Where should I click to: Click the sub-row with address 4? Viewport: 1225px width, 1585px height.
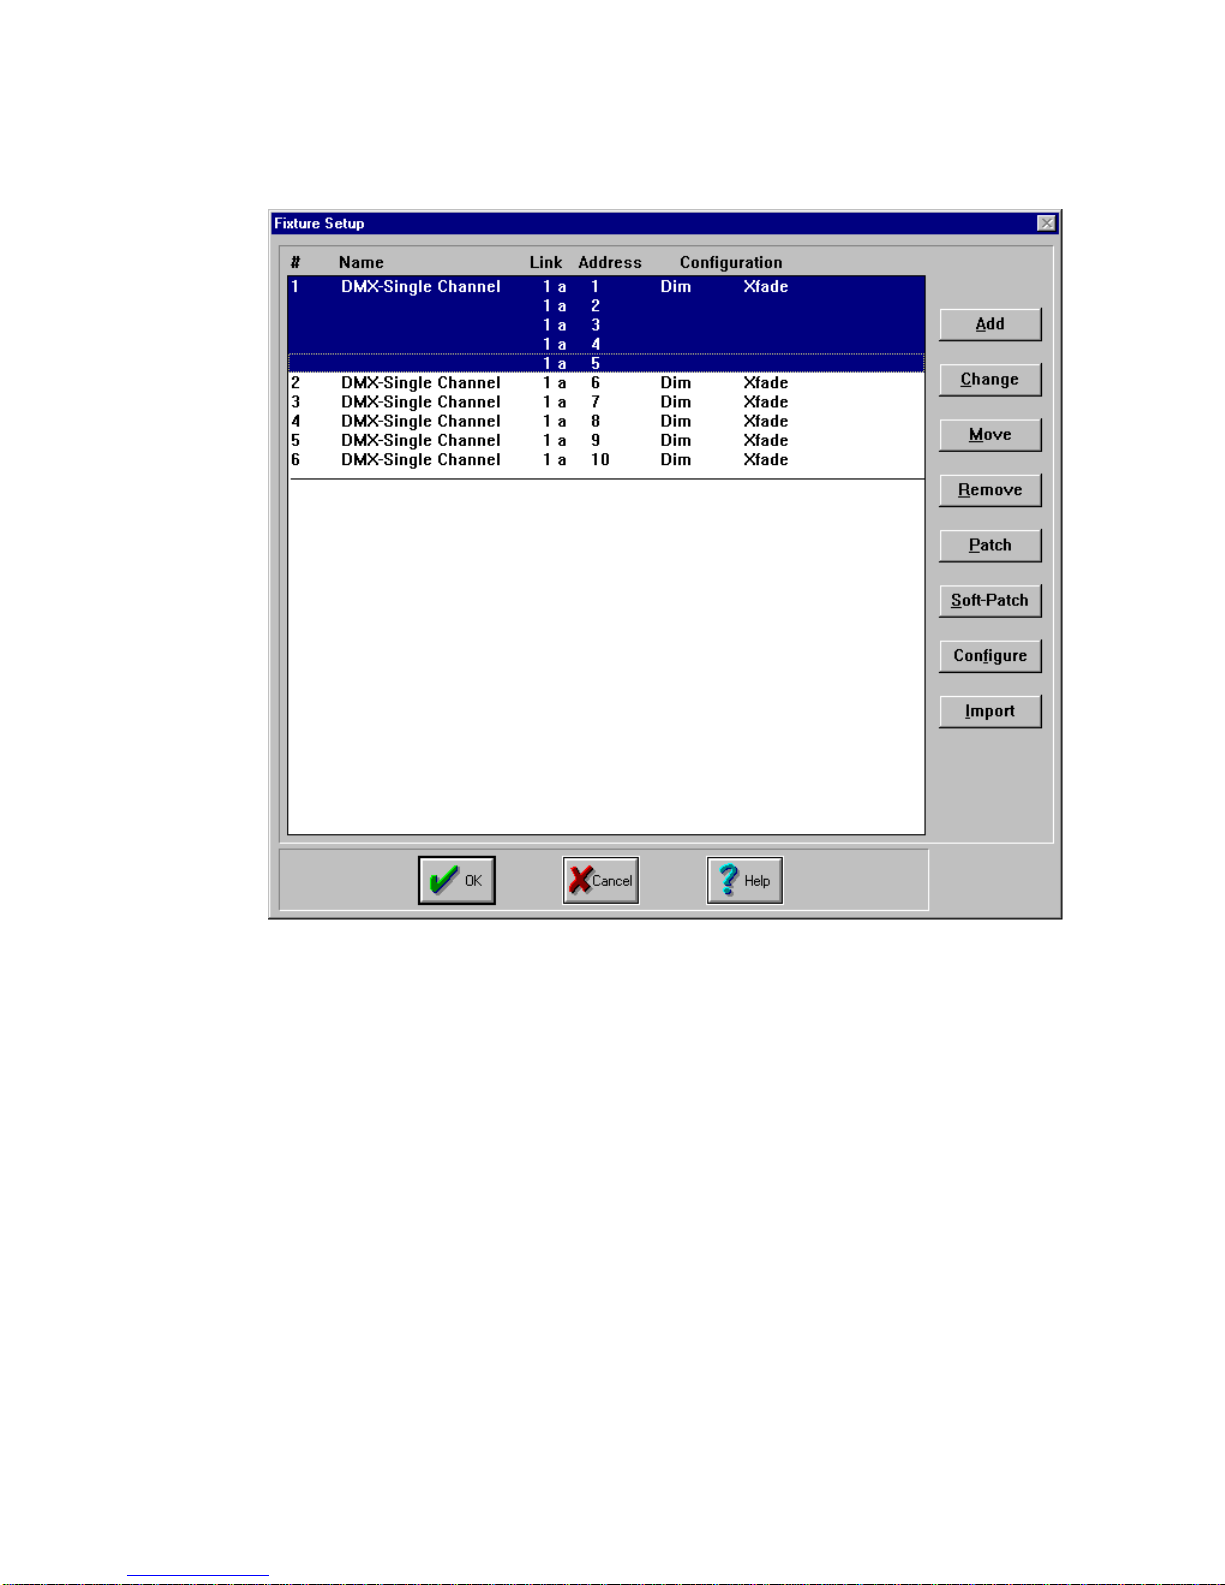(606, 344)
